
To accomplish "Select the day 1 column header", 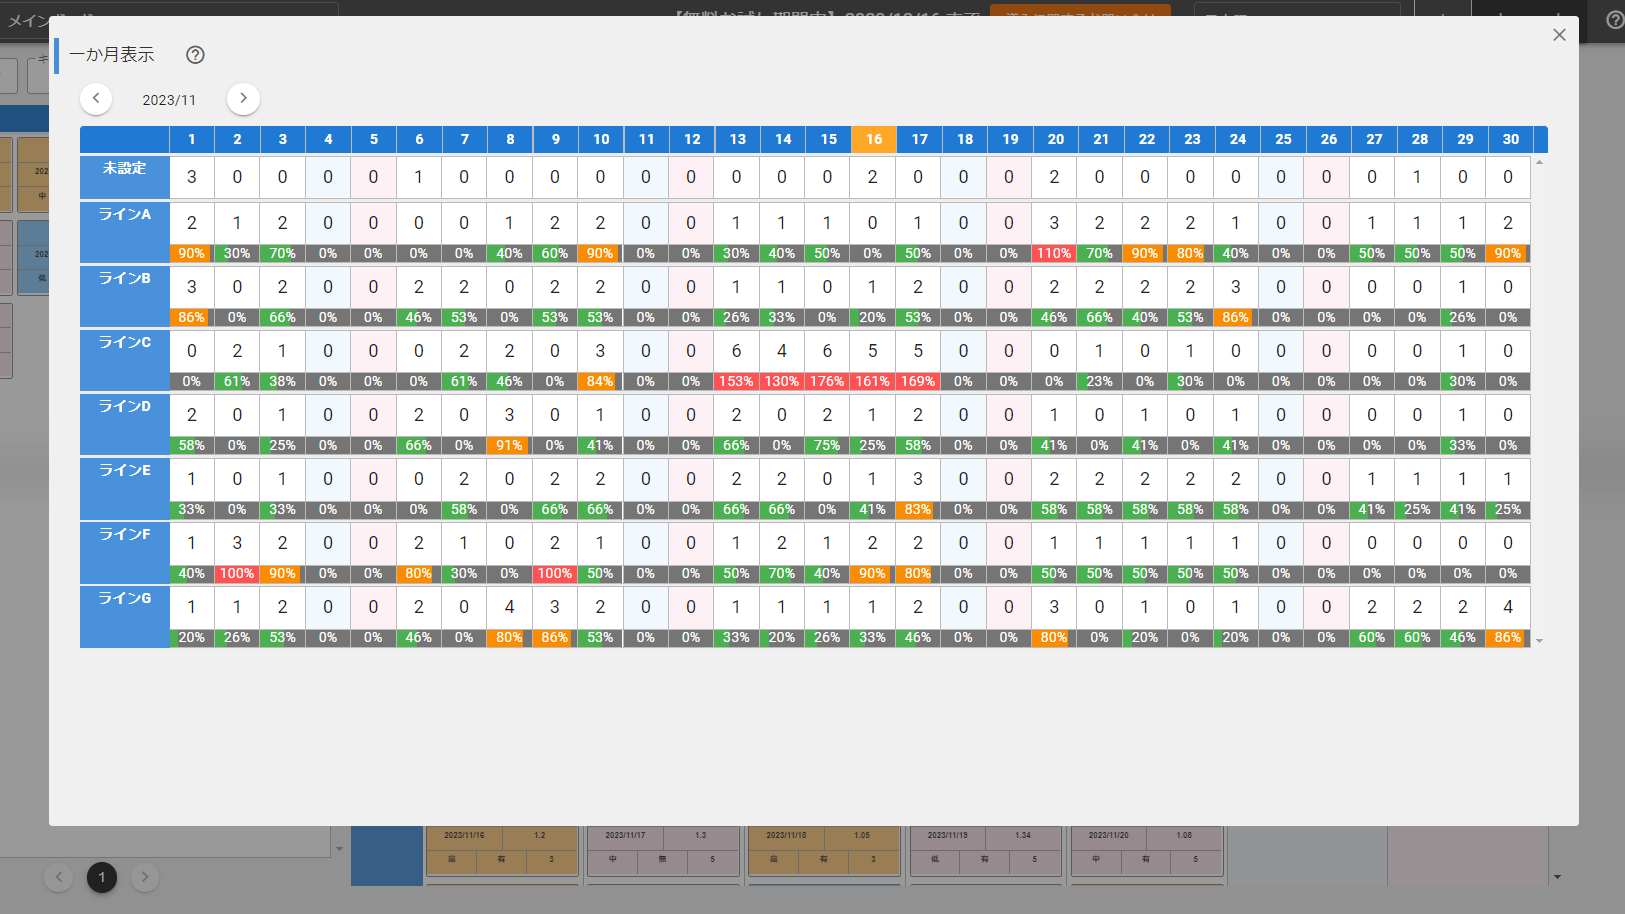I will pyautogui.click(x=192, y=139).
